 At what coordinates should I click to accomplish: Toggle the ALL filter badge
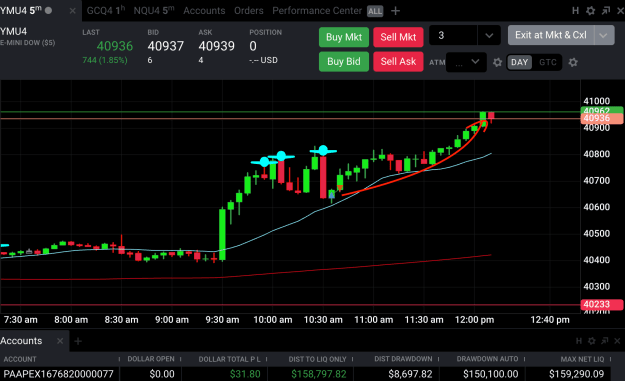375,11
